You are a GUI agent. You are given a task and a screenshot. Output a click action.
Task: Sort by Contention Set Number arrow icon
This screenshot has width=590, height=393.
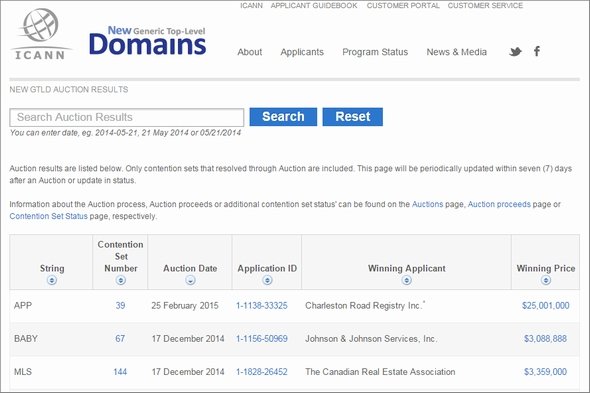120,280
